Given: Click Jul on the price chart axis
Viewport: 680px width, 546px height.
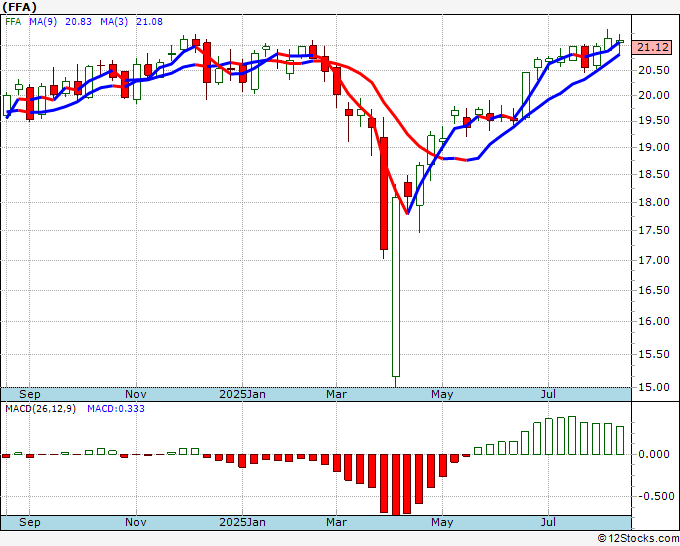Looking at the screenshot, I should [x=549, y=395].
